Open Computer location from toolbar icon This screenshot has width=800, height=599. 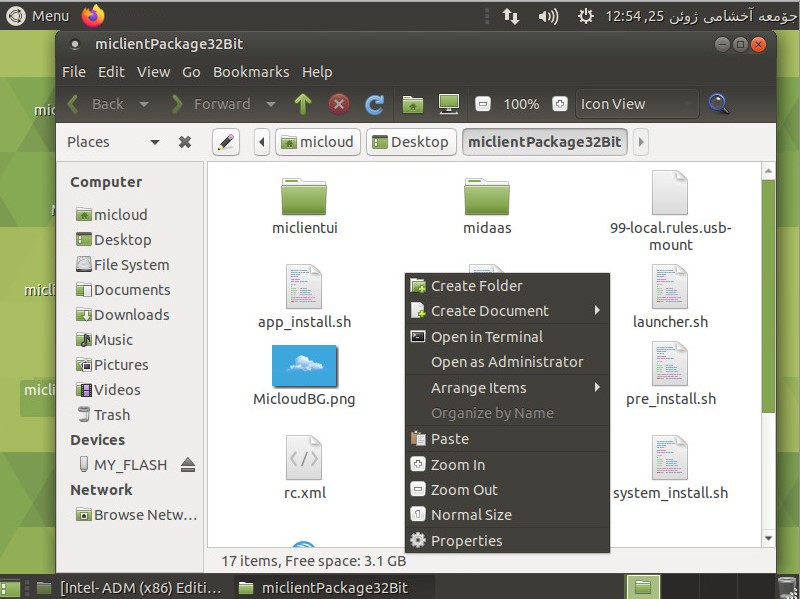pos(448,104)
